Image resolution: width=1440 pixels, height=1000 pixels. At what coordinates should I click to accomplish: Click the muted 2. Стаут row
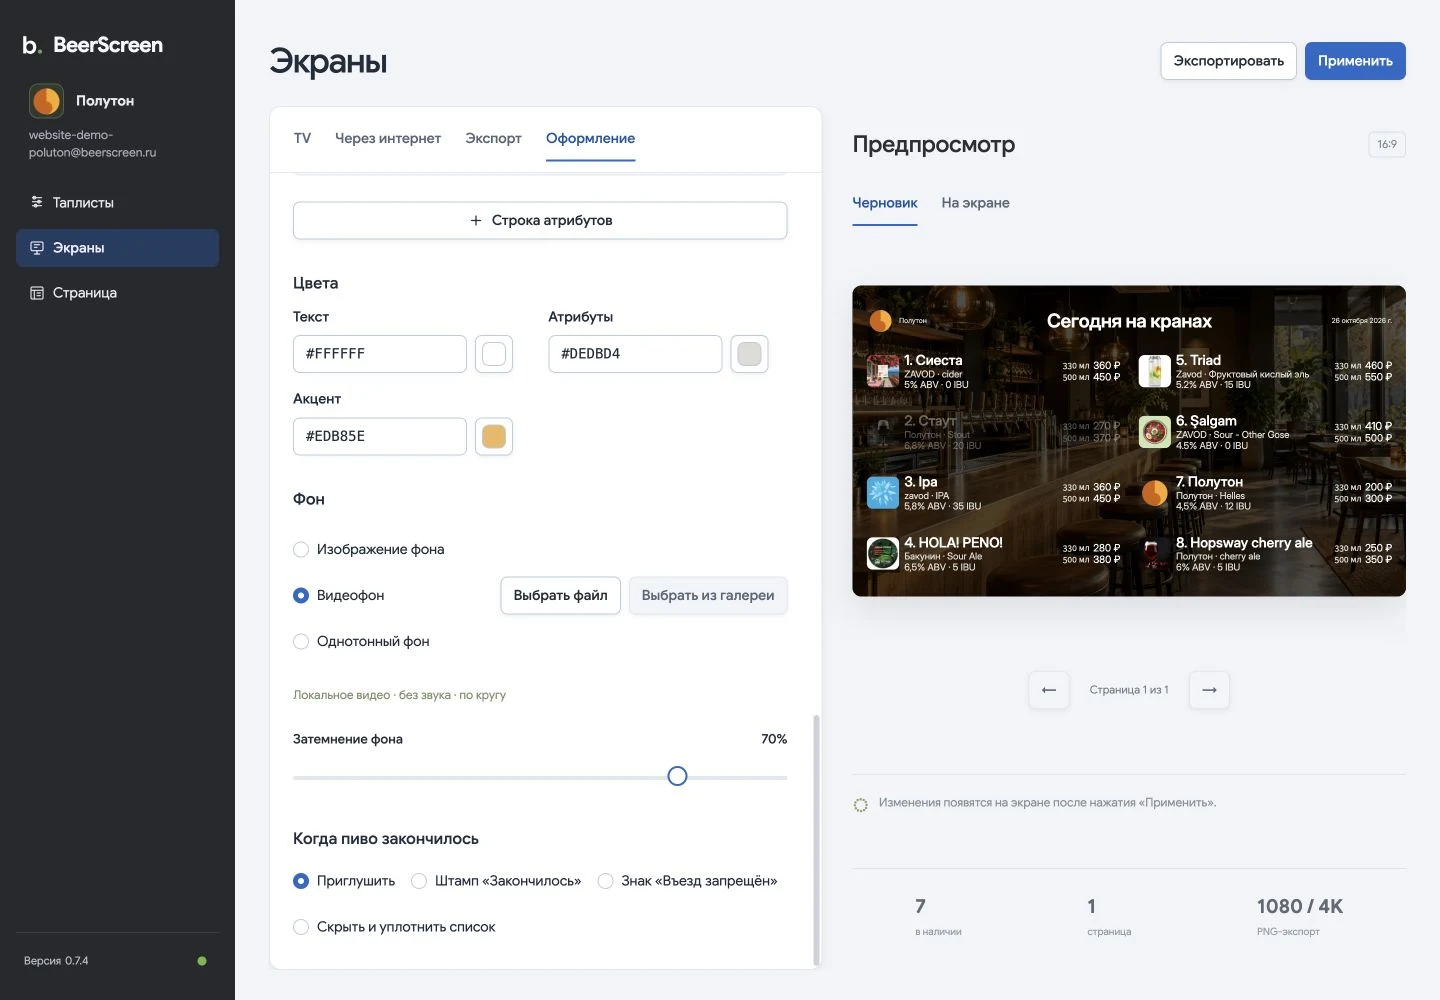993,432
